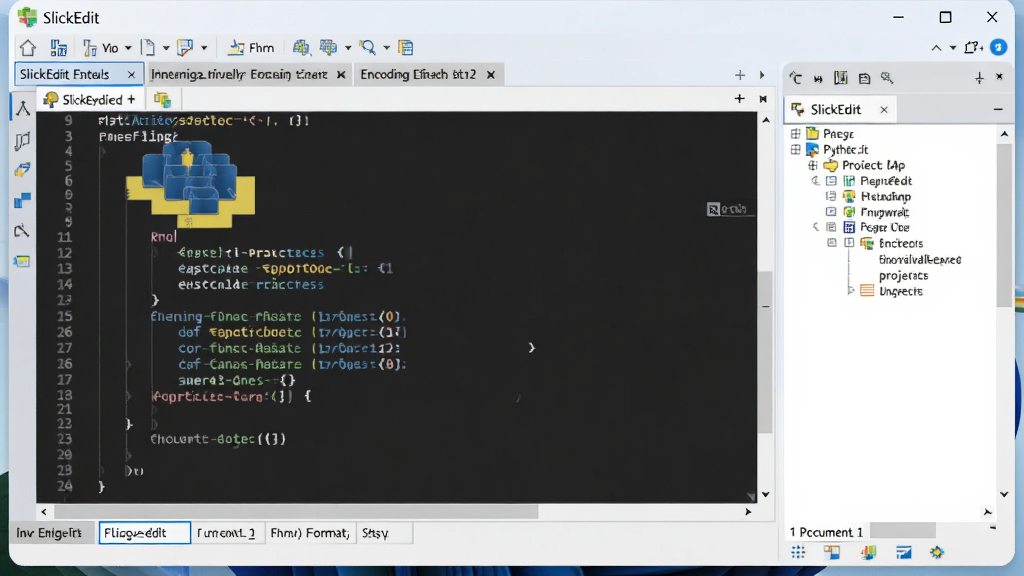Image resolution: width=1024 pixels, height=576 pixels.
Task: Expand the 'Paege' tree node
Action: click(795, 133)
